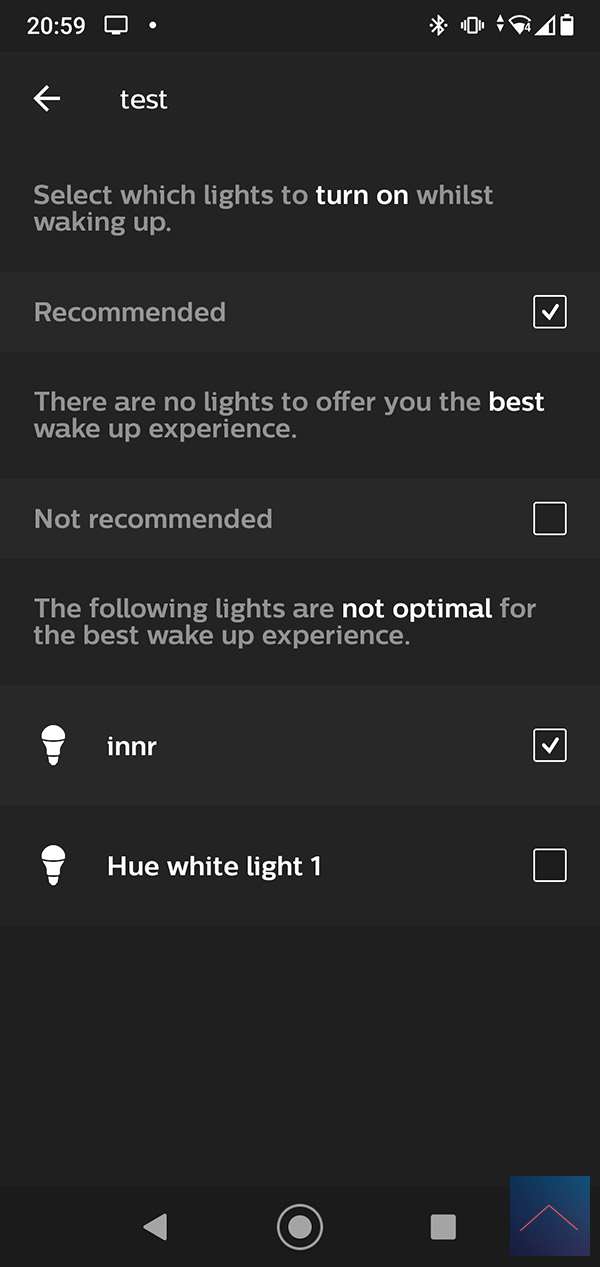600x1267 pixels.
Task: Uncheck the Recommended checkbox
Action: point(550,312)
